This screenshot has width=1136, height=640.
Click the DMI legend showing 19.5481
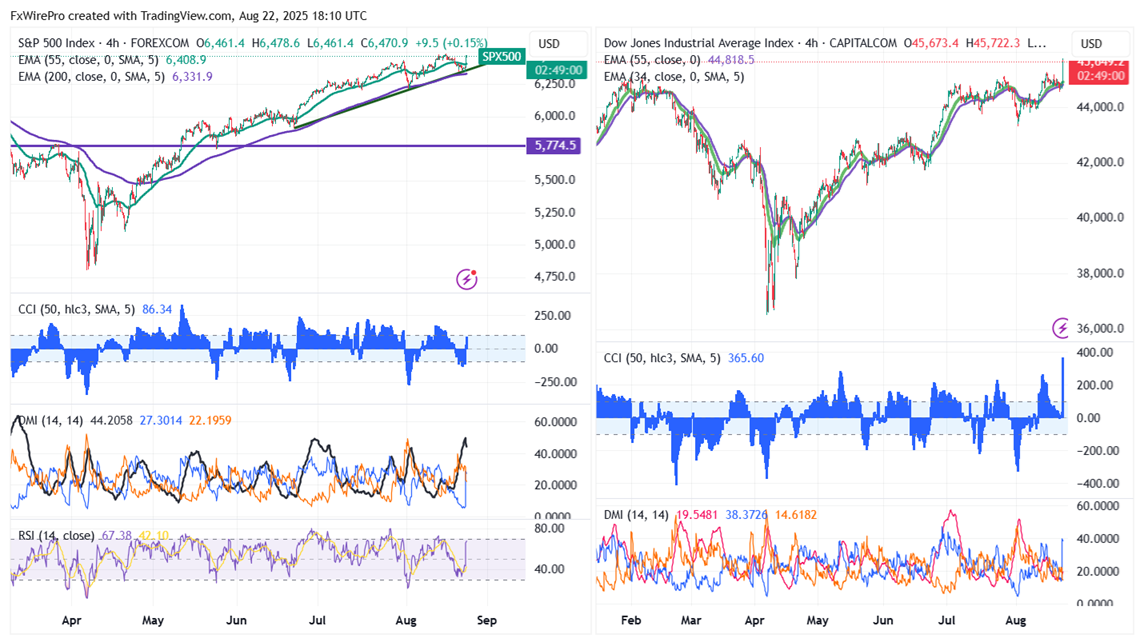(710, 515)
